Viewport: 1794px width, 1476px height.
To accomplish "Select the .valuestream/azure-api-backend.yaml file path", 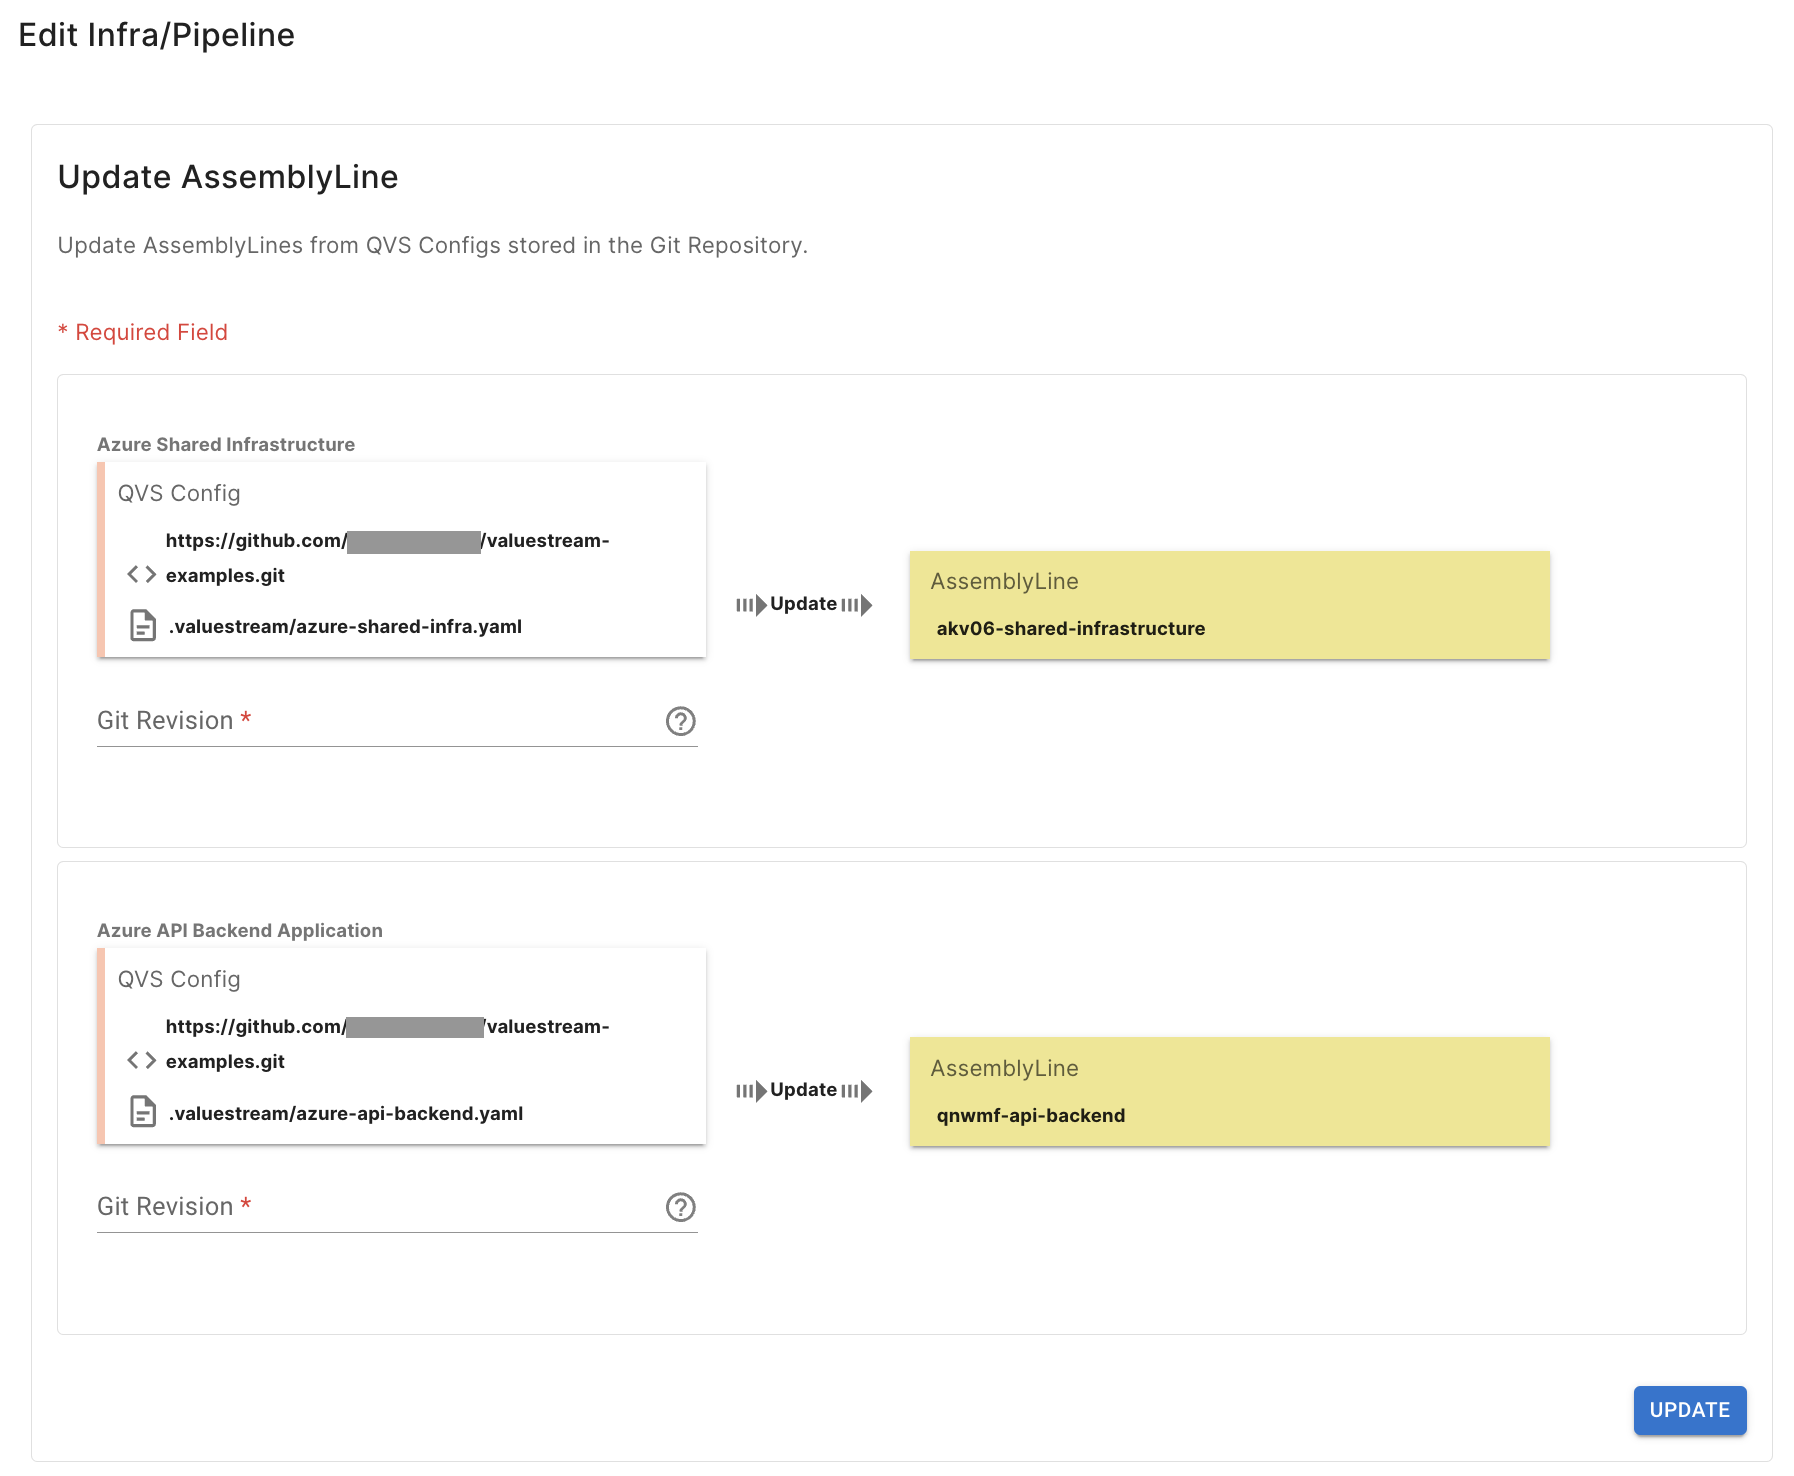I will tap(345, 1113).
